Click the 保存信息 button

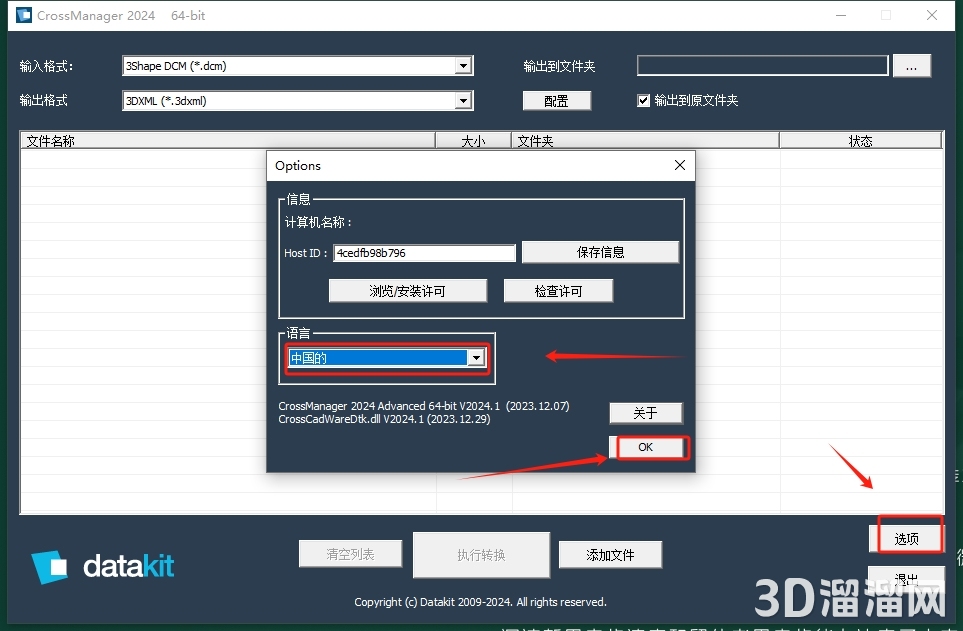tap(599, 251)
